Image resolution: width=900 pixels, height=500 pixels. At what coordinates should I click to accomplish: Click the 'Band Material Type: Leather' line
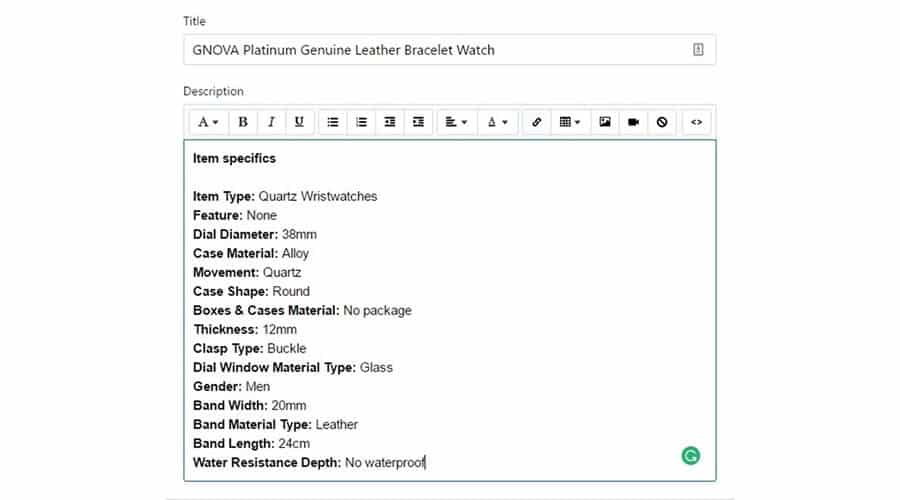tap(276, 424)
